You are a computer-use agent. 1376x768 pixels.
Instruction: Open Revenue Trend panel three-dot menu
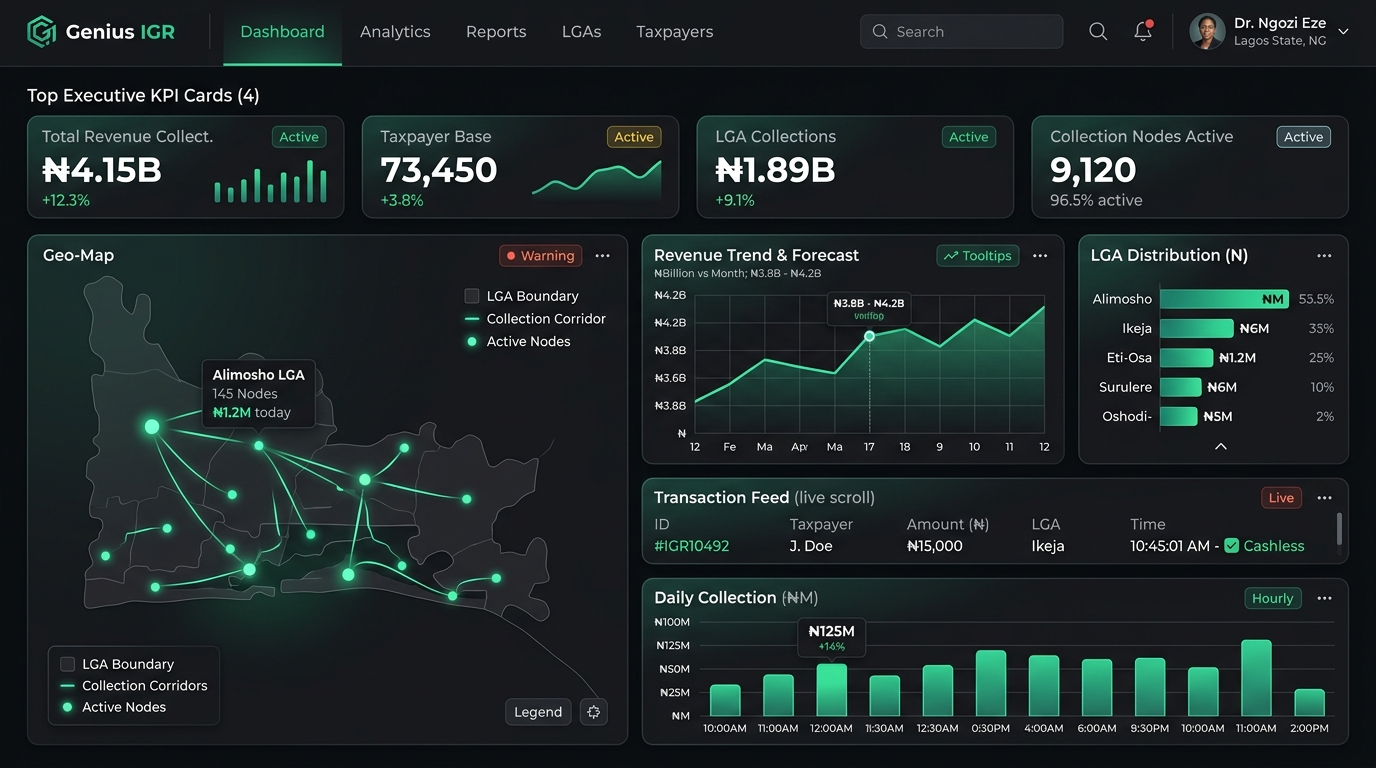tap(1040, 256)
